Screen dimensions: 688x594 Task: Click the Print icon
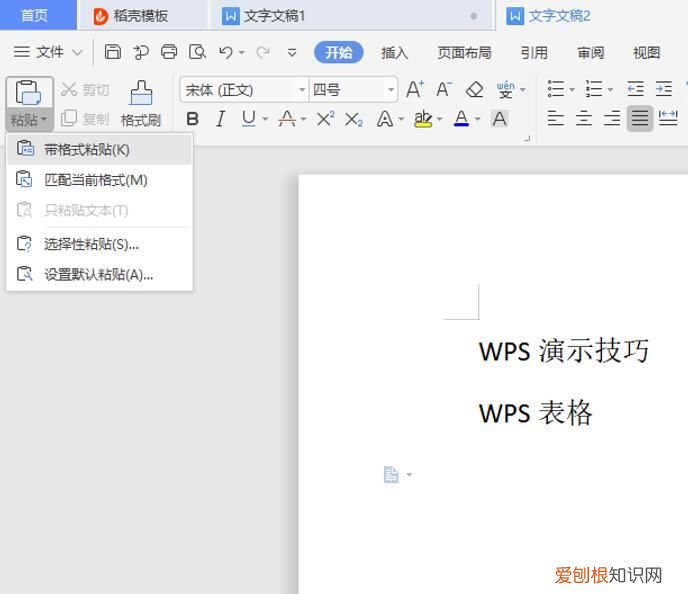pyautogui.click(x=169, y=52)
